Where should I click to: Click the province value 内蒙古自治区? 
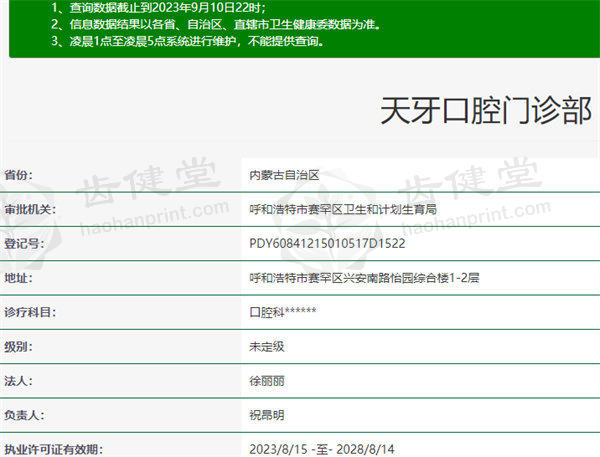pyautogui.click(x=284, y=175)
